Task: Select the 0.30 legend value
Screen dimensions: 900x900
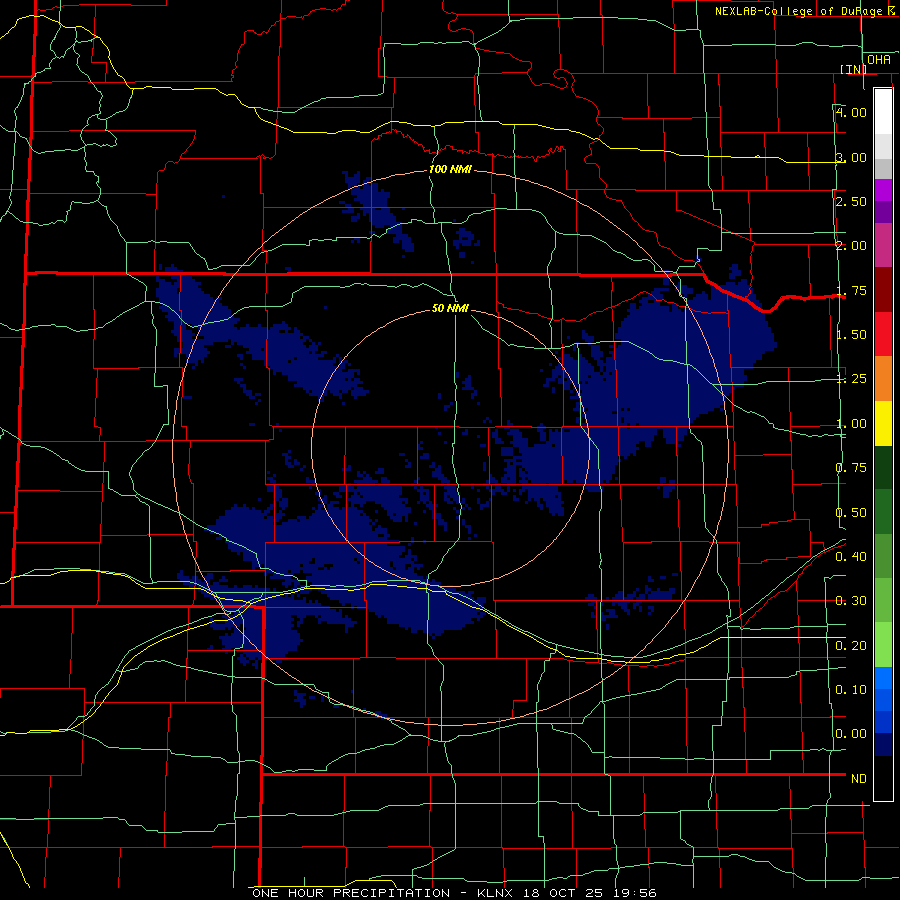Action: 851,601
